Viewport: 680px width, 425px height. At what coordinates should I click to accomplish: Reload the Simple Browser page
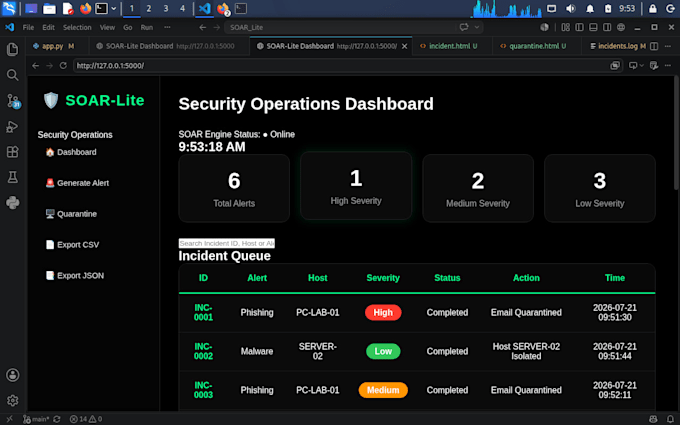tap(63, 65)
